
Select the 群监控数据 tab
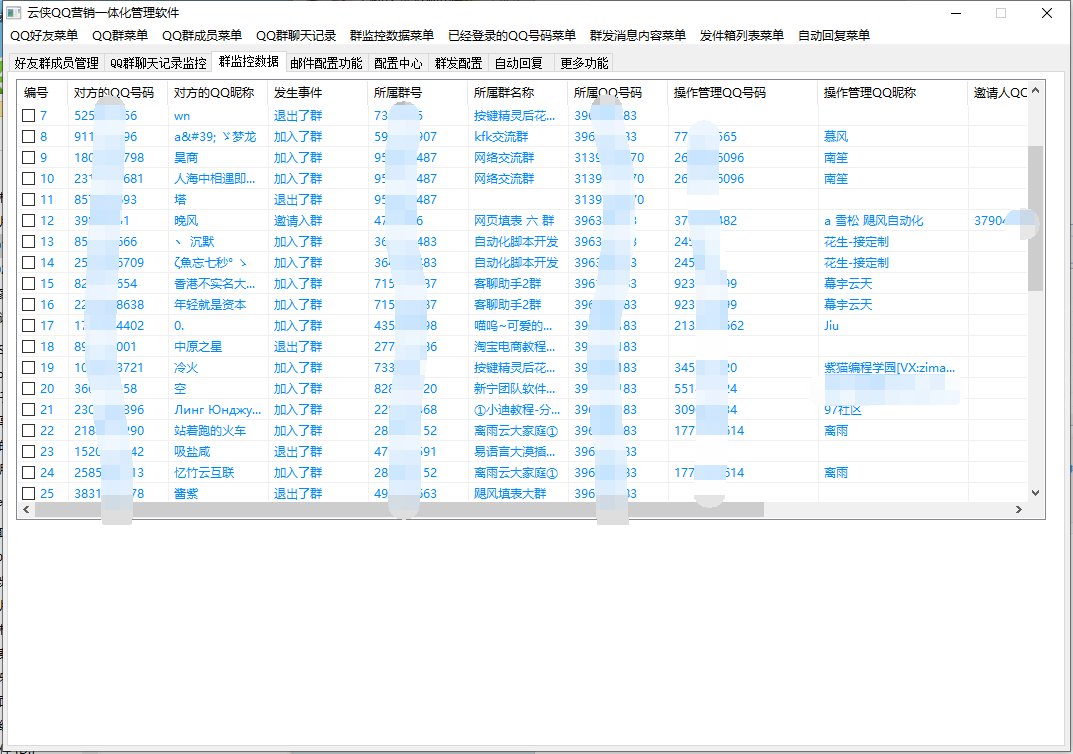[248, 62]
